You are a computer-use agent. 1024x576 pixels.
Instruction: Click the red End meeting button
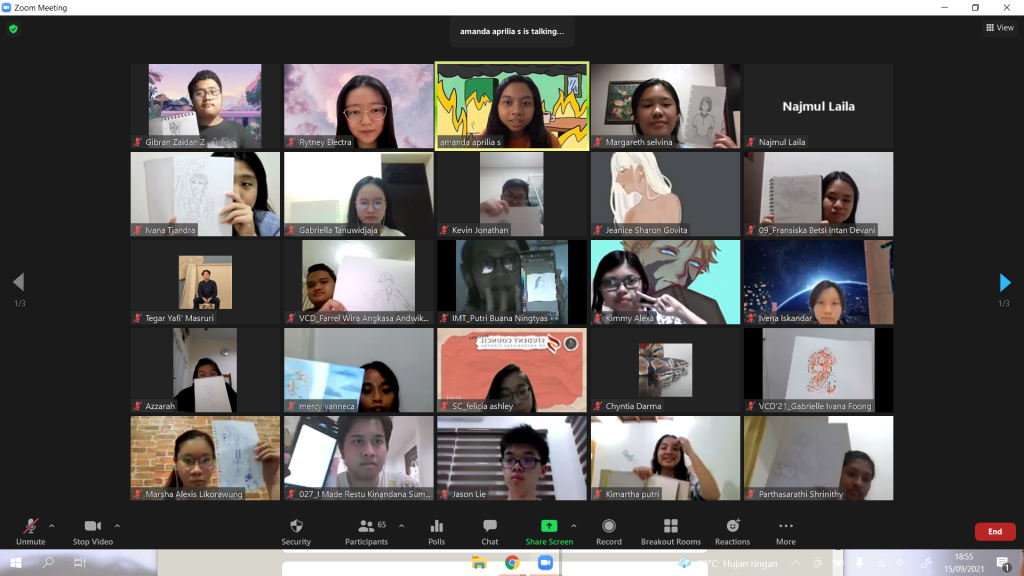pos(994,532)
